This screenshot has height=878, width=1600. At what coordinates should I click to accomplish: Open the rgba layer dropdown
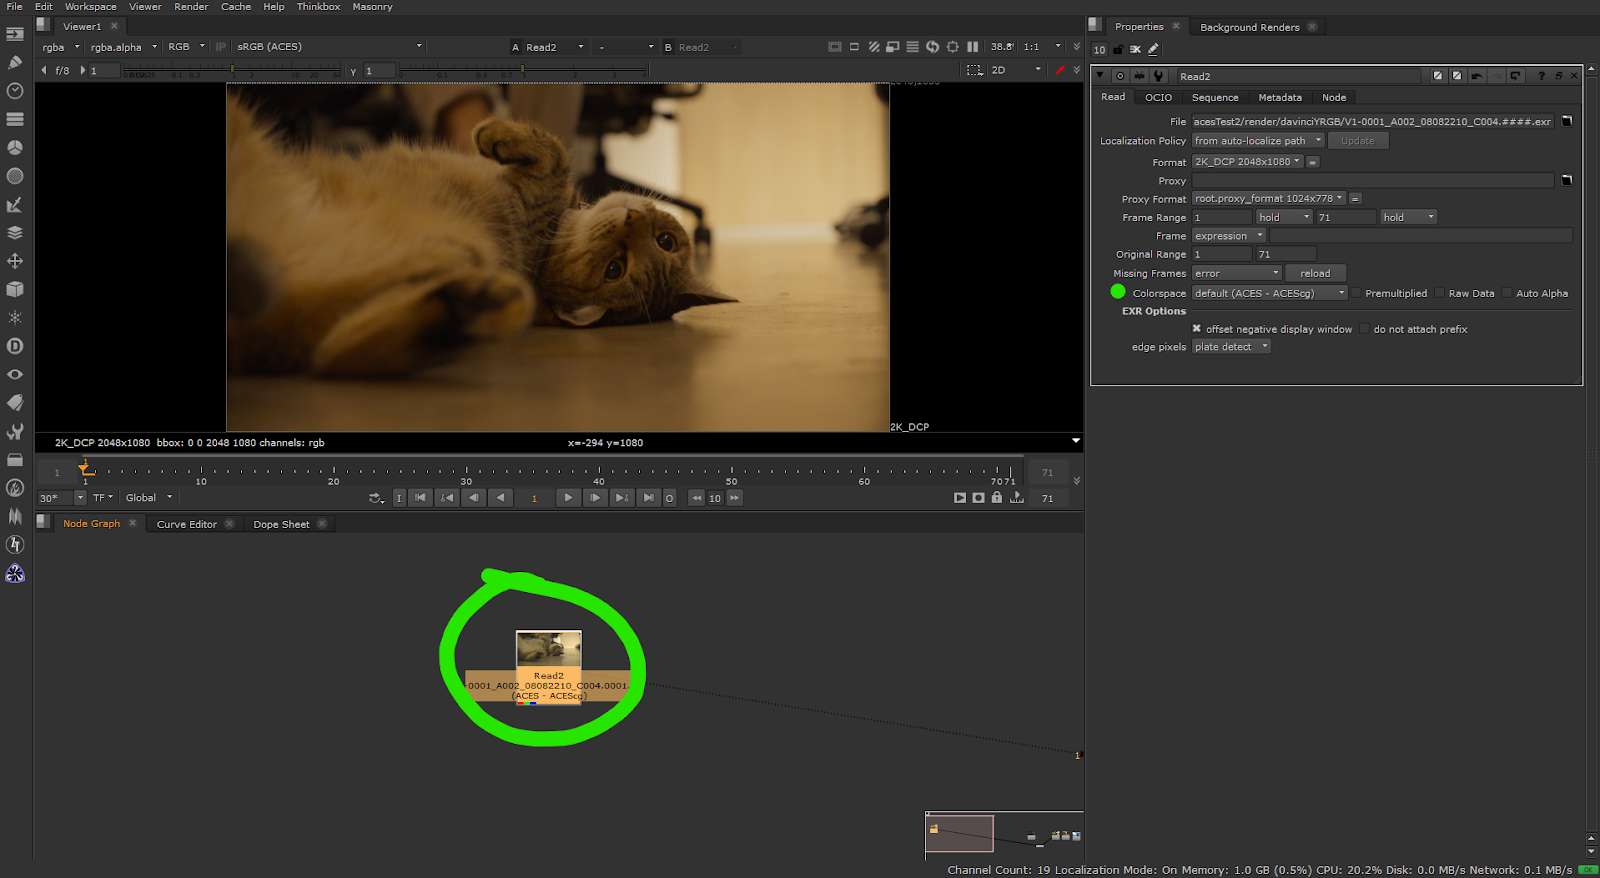[x=61, y=47]
